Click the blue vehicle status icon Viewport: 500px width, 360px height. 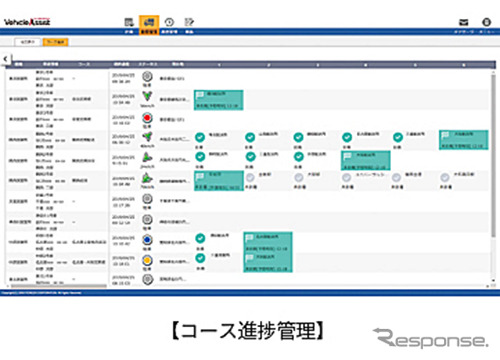[x=147, y=240]
